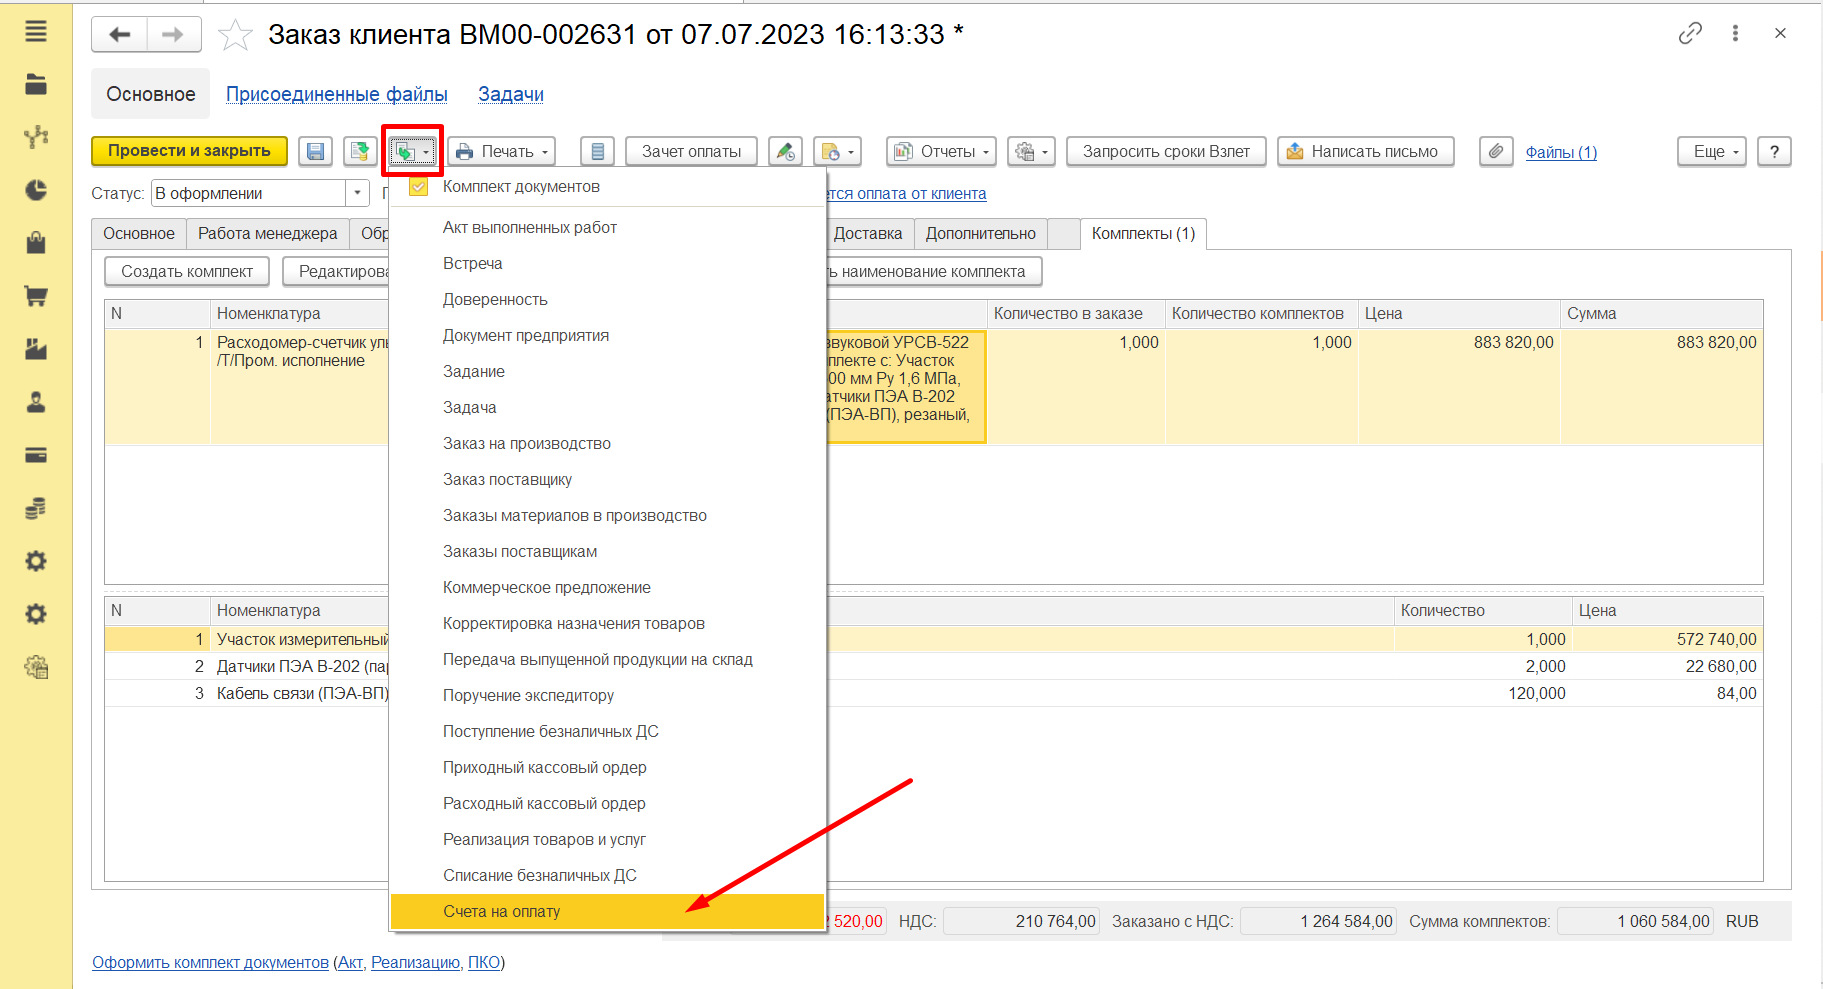1823x989 pixels.
Task: Open the pie chart section in sidebar
Action: coord(36,190)
